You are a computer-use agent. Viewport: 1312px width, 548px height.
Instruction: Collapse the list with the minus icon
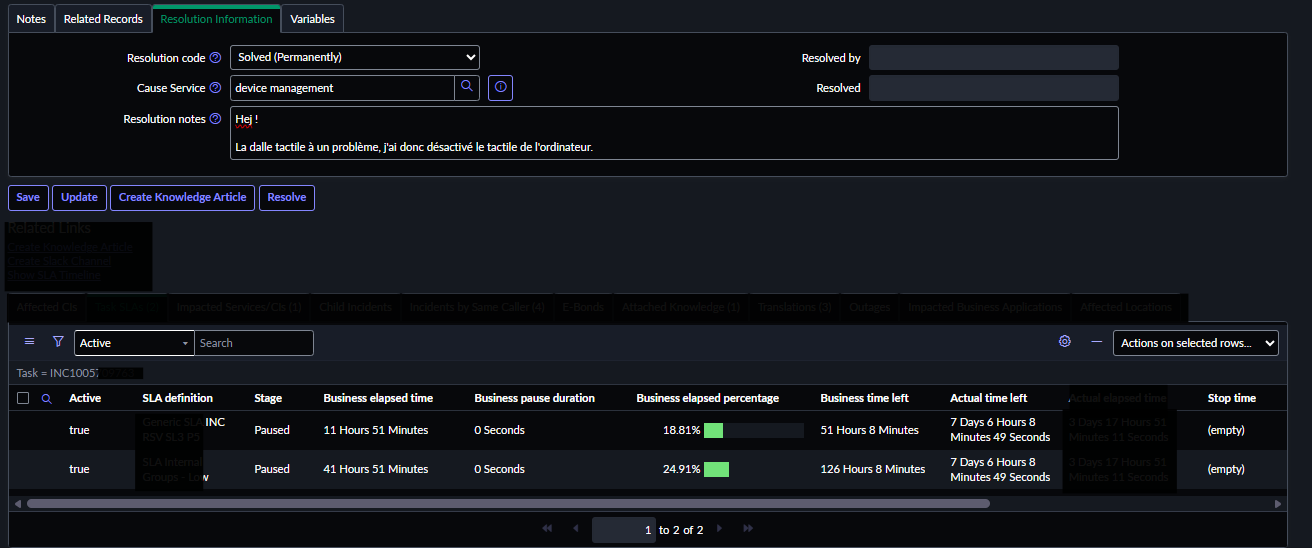coord(1097,342)
